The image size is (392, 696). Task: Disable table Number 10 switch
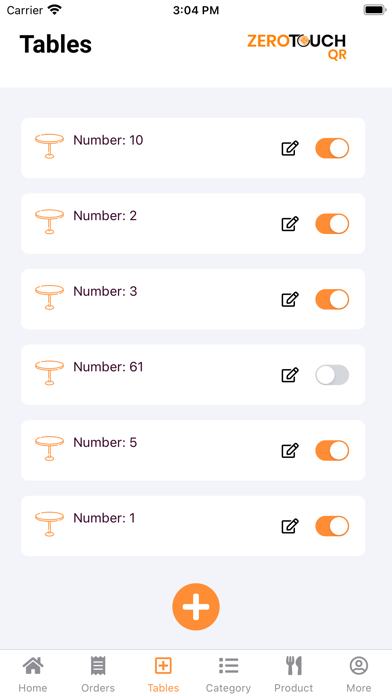pyautogui.click(x=332, y=148)
